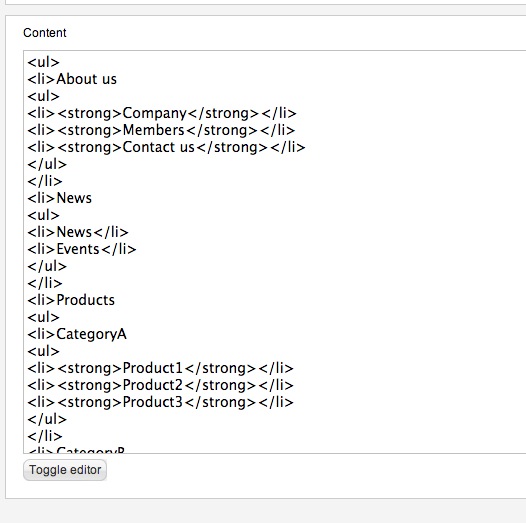Click the Toggle editor button
This screenshot has width=526, height=523.
tap(65, 470)
